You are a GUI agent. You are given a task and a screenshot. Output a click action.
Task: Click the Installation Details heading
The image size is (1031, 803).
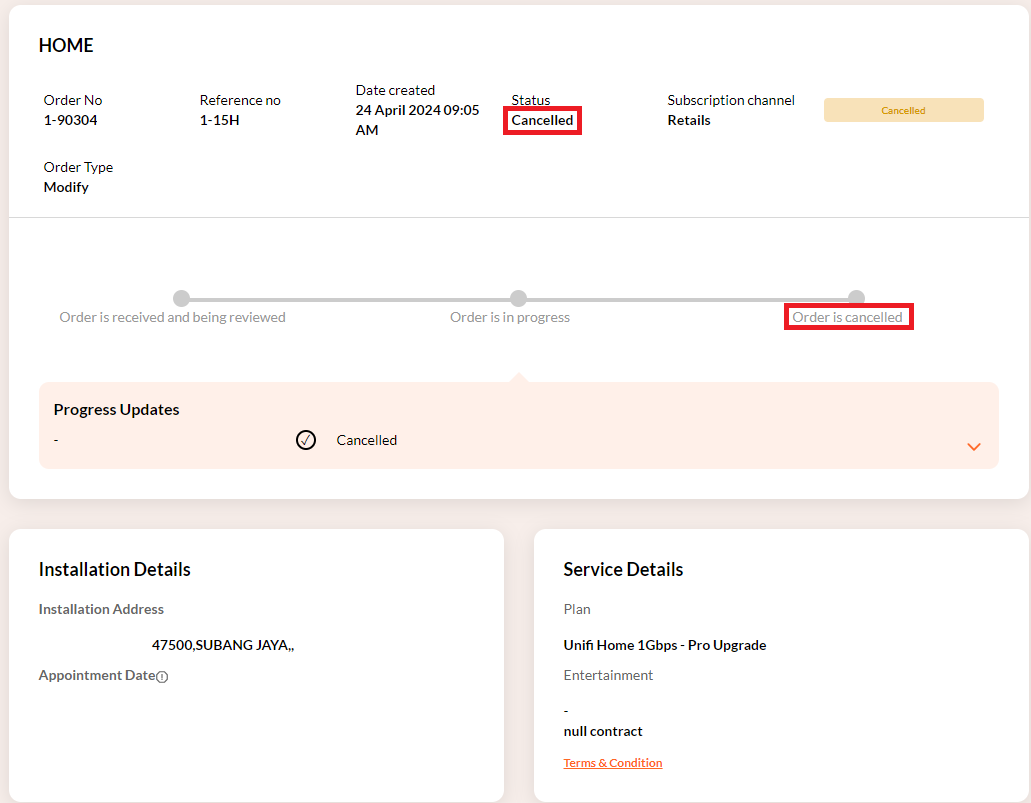click(x=114, y=569)
